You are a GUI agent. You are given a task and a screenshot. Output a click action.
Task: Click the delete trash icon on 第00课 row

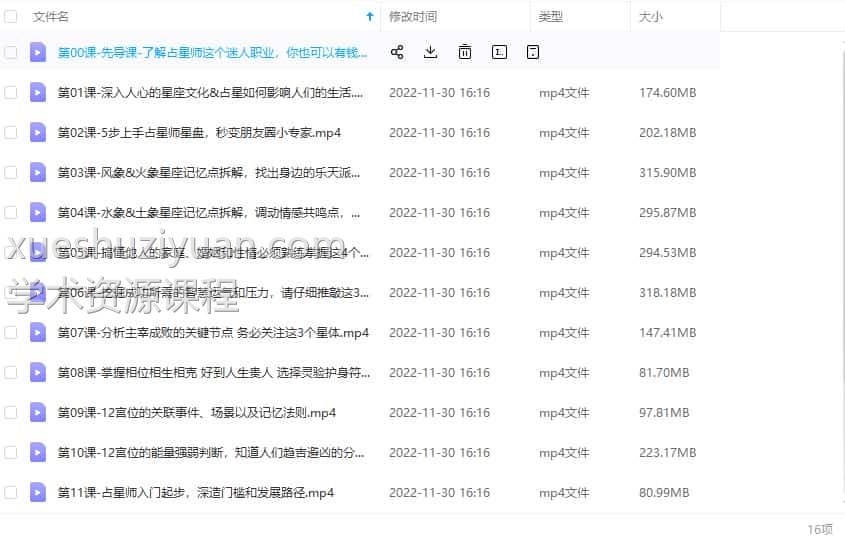pyautogui.click(x=465, y=52)
